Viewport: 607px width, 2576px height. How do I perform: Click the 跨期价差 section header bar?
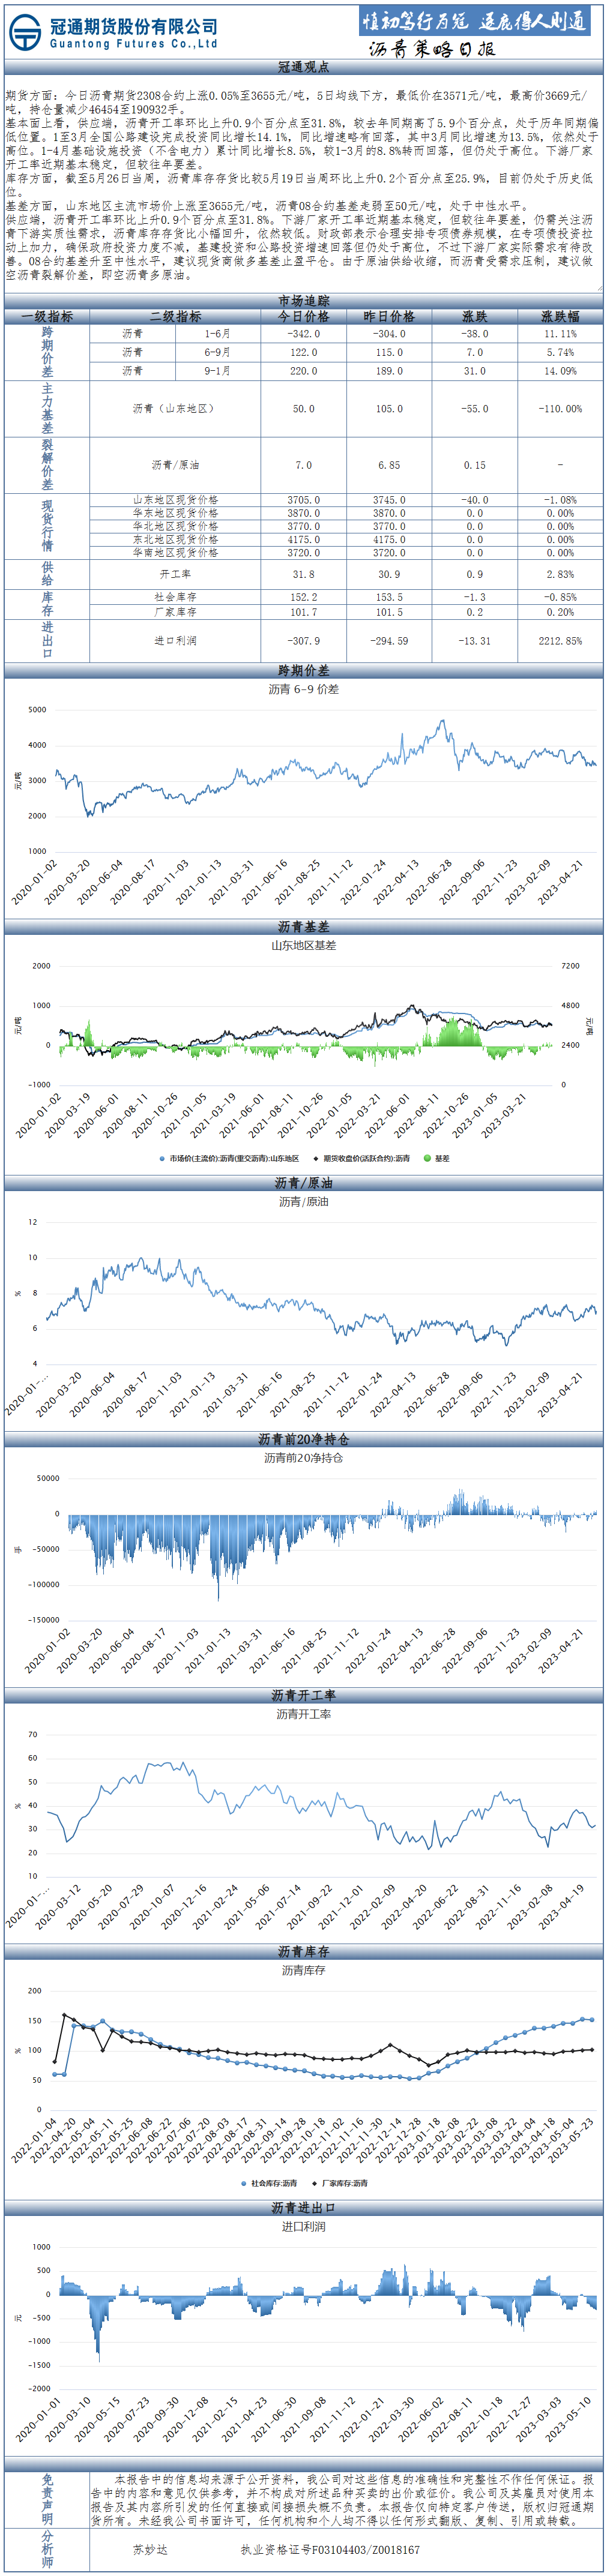303,671
